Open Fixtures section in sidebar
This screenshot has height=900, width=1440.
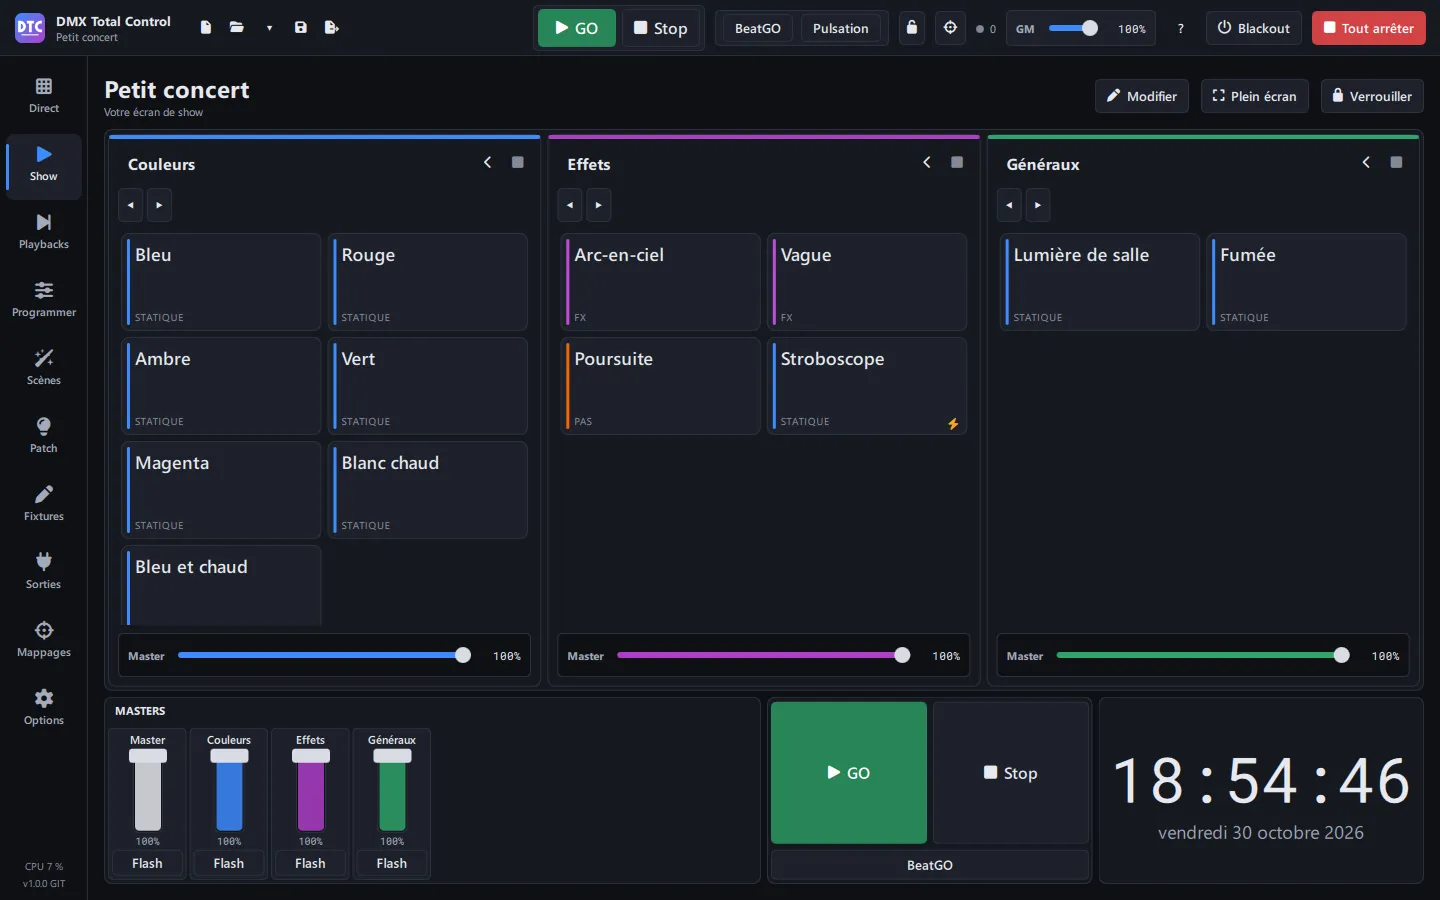pos(44,504)
